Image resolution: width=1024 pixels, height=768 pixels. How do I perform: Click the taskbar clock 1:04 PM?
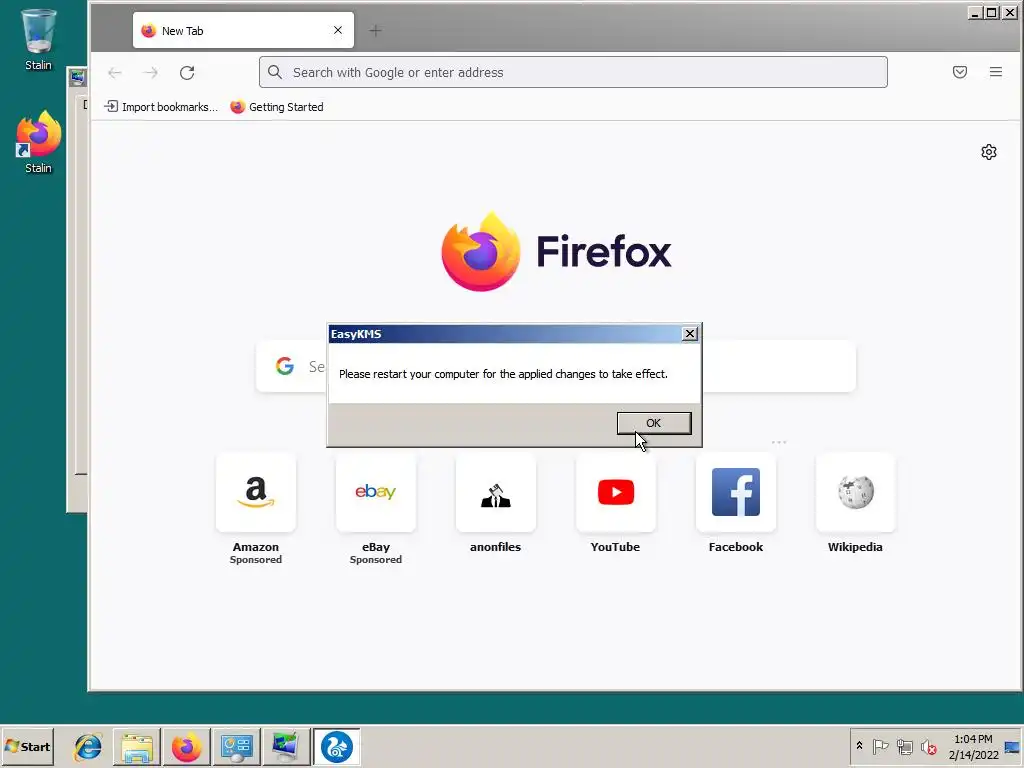(x=973, y=746)
